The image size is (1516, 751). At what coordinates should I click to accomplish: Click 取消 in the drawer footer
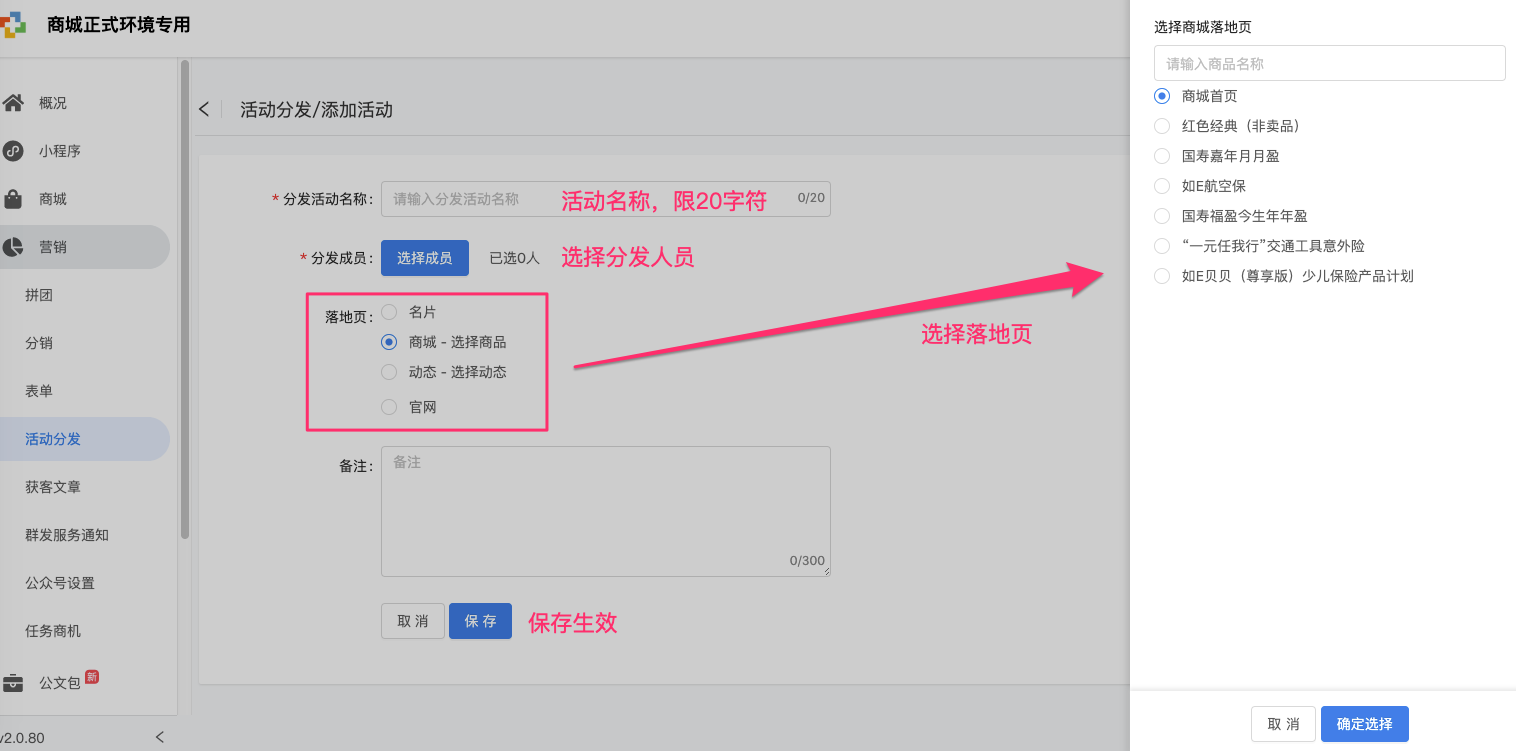[1283, 724]
